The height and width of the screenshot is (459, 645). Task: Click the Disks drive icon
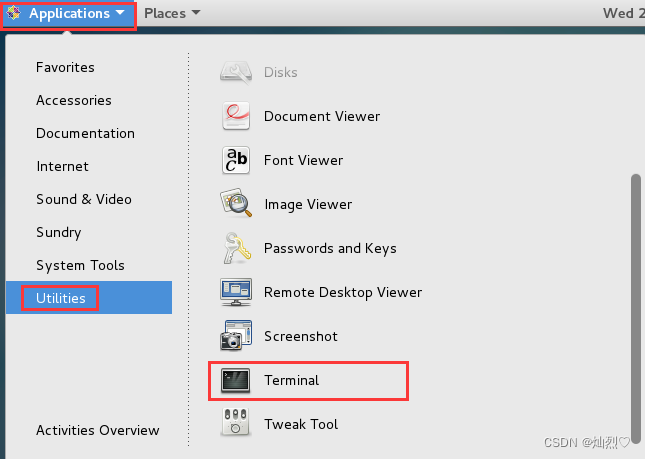(x=236, y=73)
